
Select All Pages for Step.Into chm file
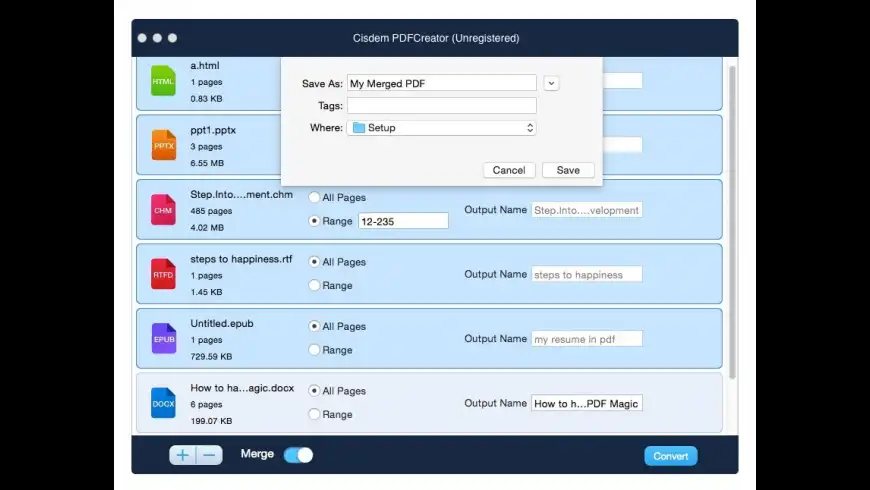[x=314, y=197]
